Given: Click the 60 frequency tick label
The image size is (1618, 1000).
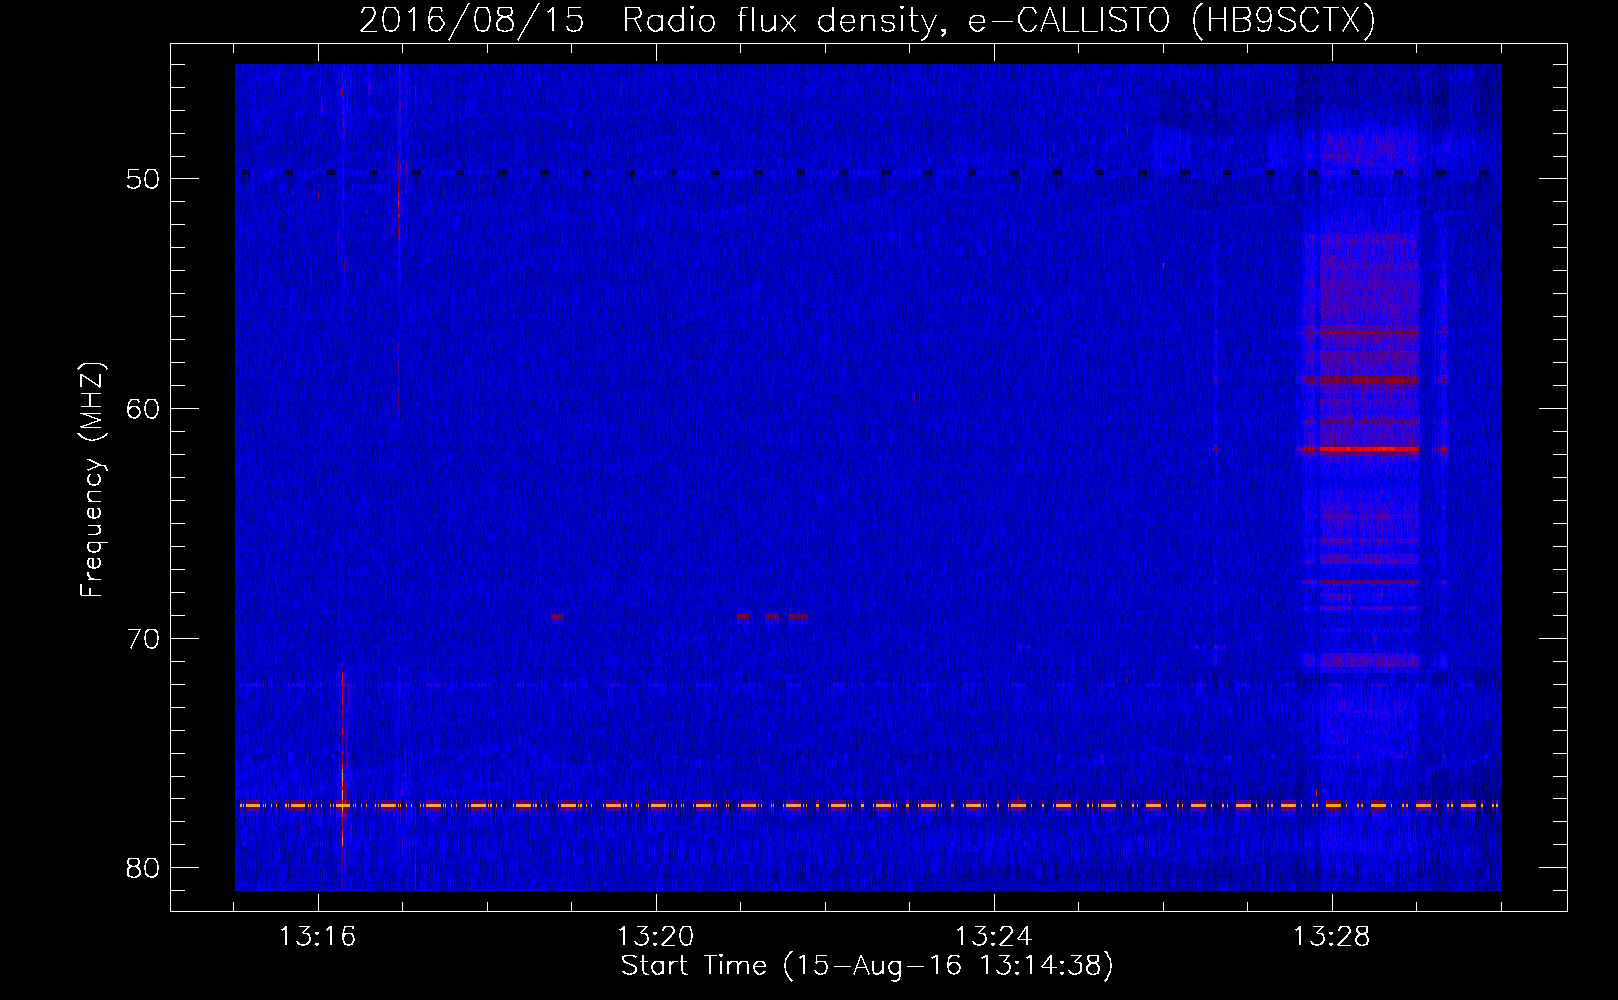Looking at the screenshot, I should tap(143, 409).
